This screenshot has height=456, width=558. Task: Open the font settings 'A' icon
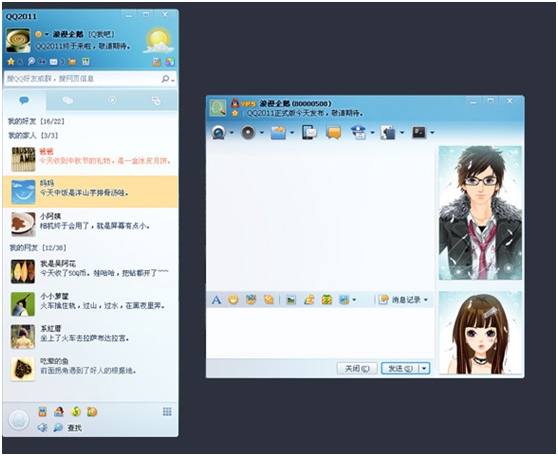[x=216, y=300]
